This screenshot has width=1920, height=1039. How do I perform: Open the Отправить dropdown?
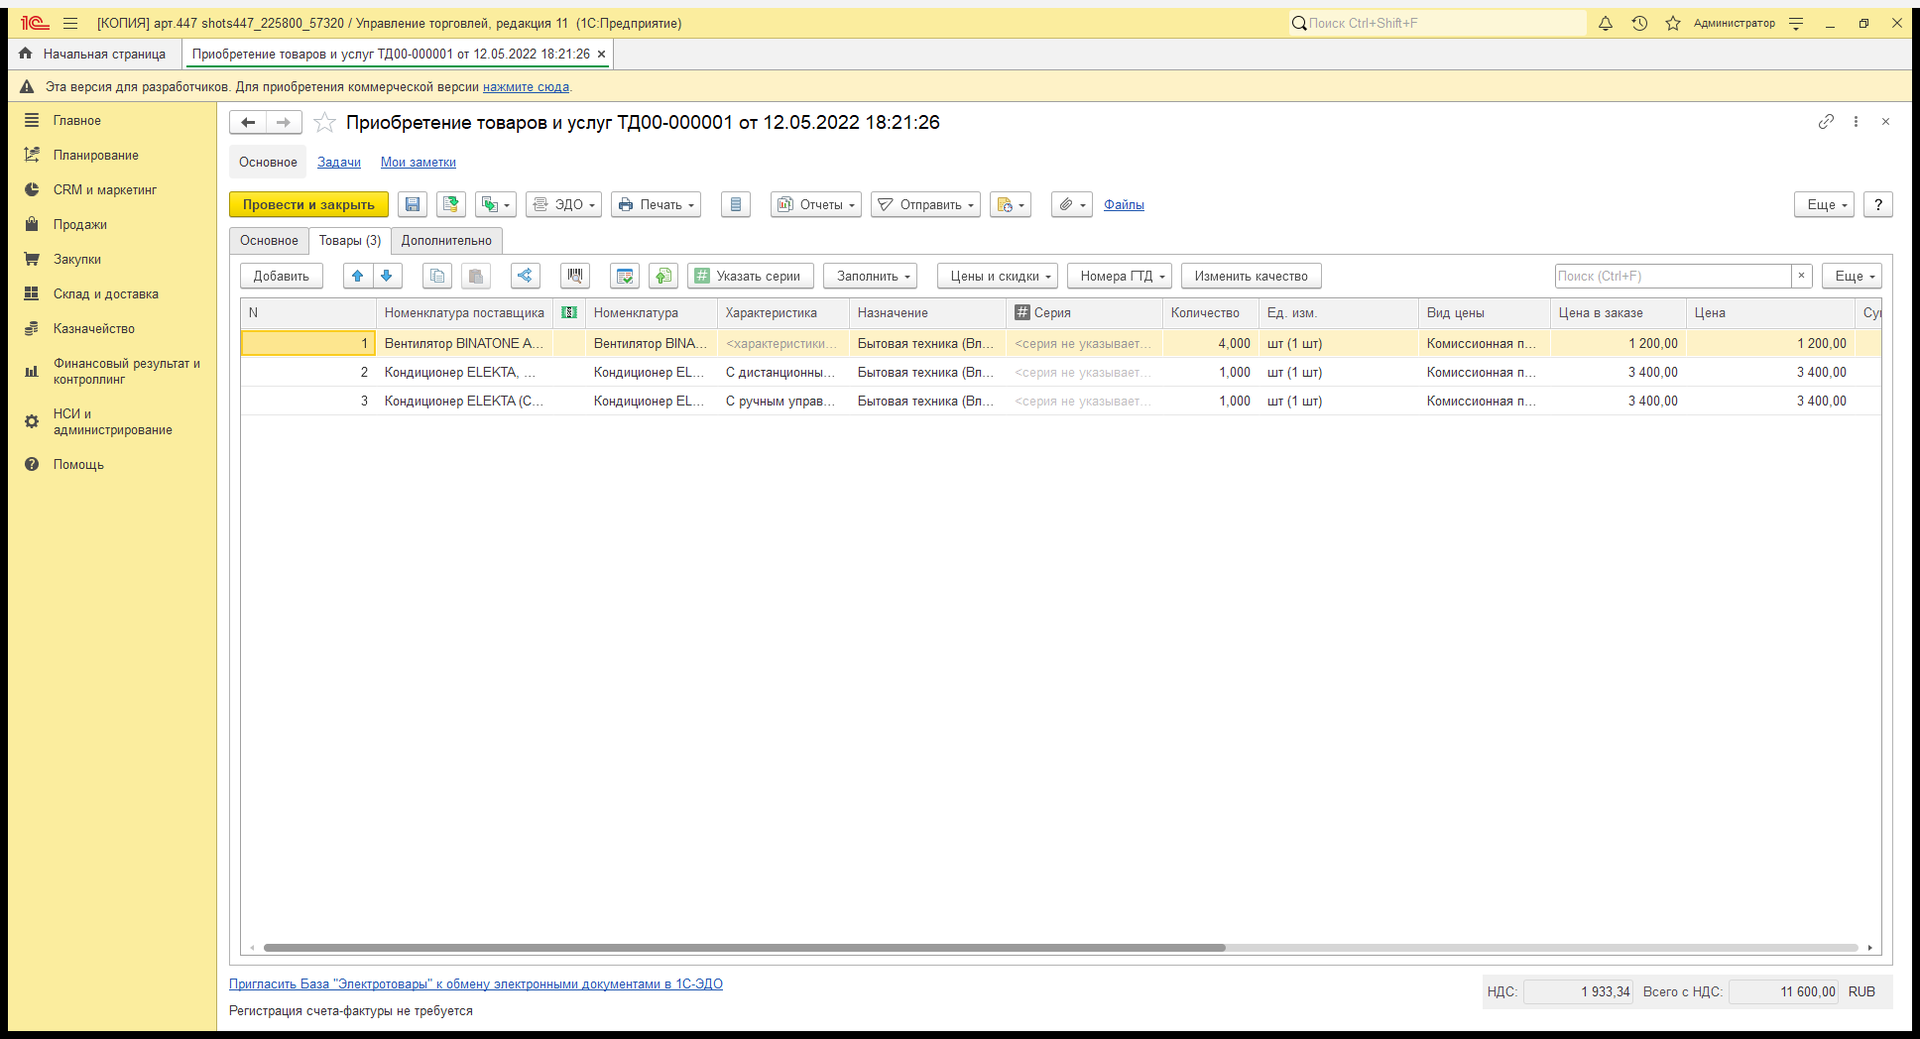[x=926, y=205]
